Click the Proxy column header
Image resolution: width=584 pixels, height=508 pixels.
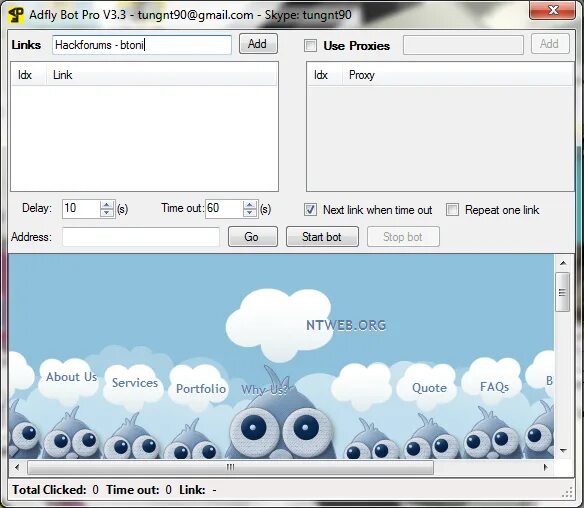458,75
